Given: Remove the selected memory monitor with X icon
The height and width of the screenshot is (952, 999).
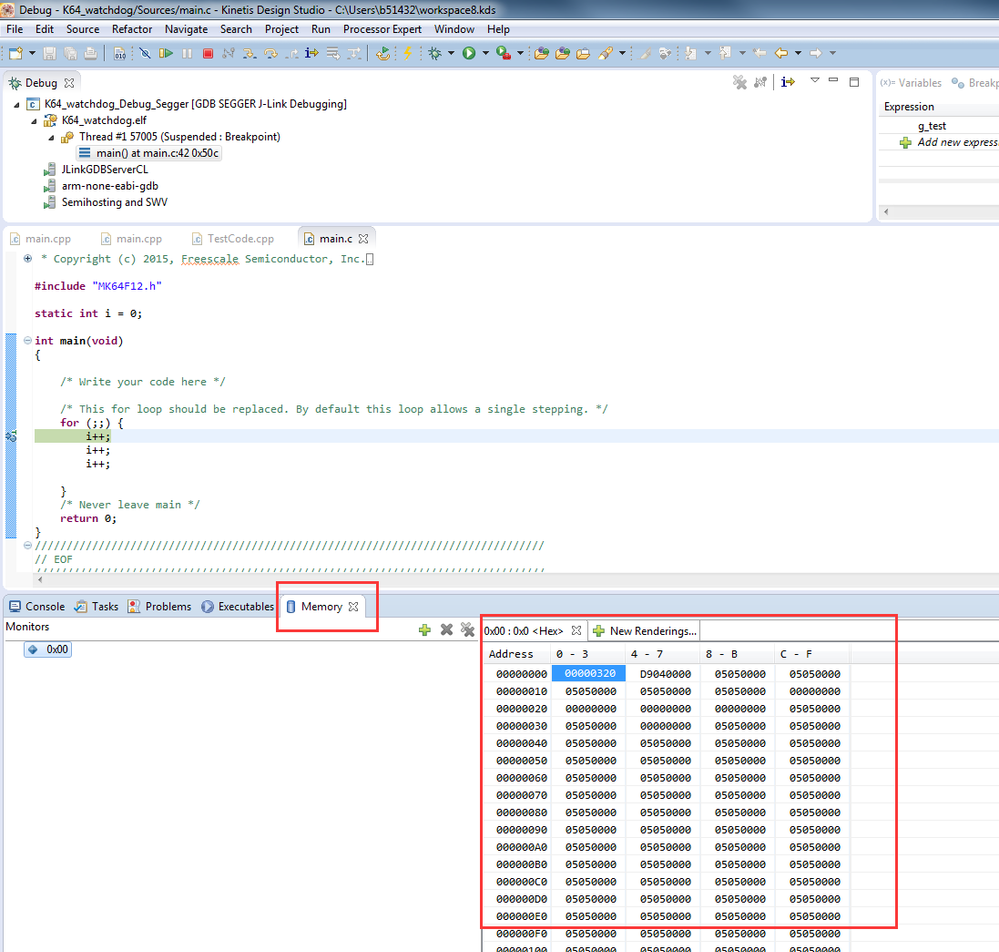Looking at the screenshot, I should click(x=447, y=630).
